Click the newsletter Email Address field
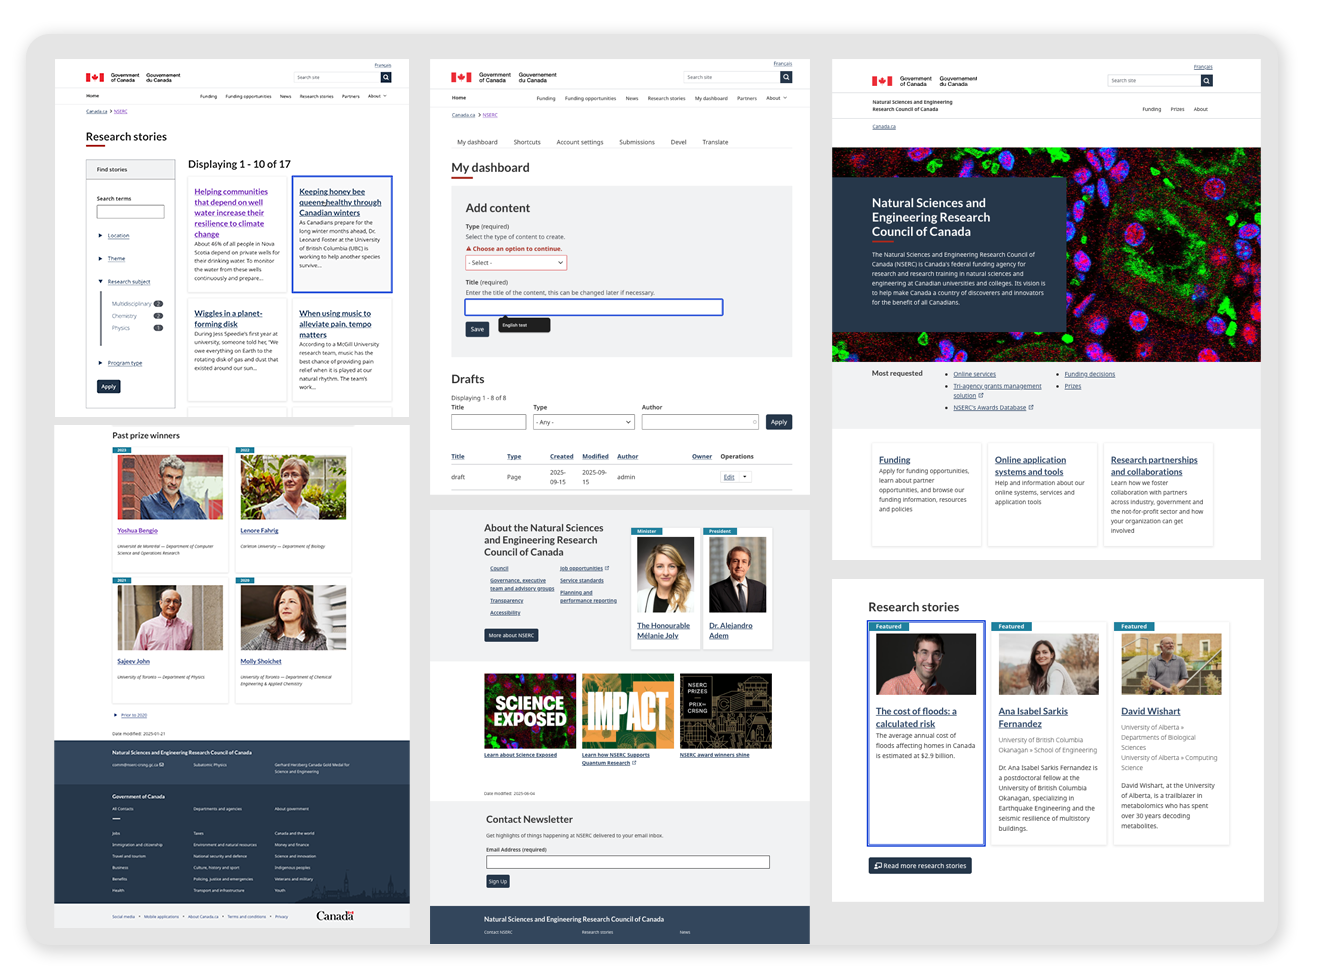The image size is (1321, 980). (627, 862)
